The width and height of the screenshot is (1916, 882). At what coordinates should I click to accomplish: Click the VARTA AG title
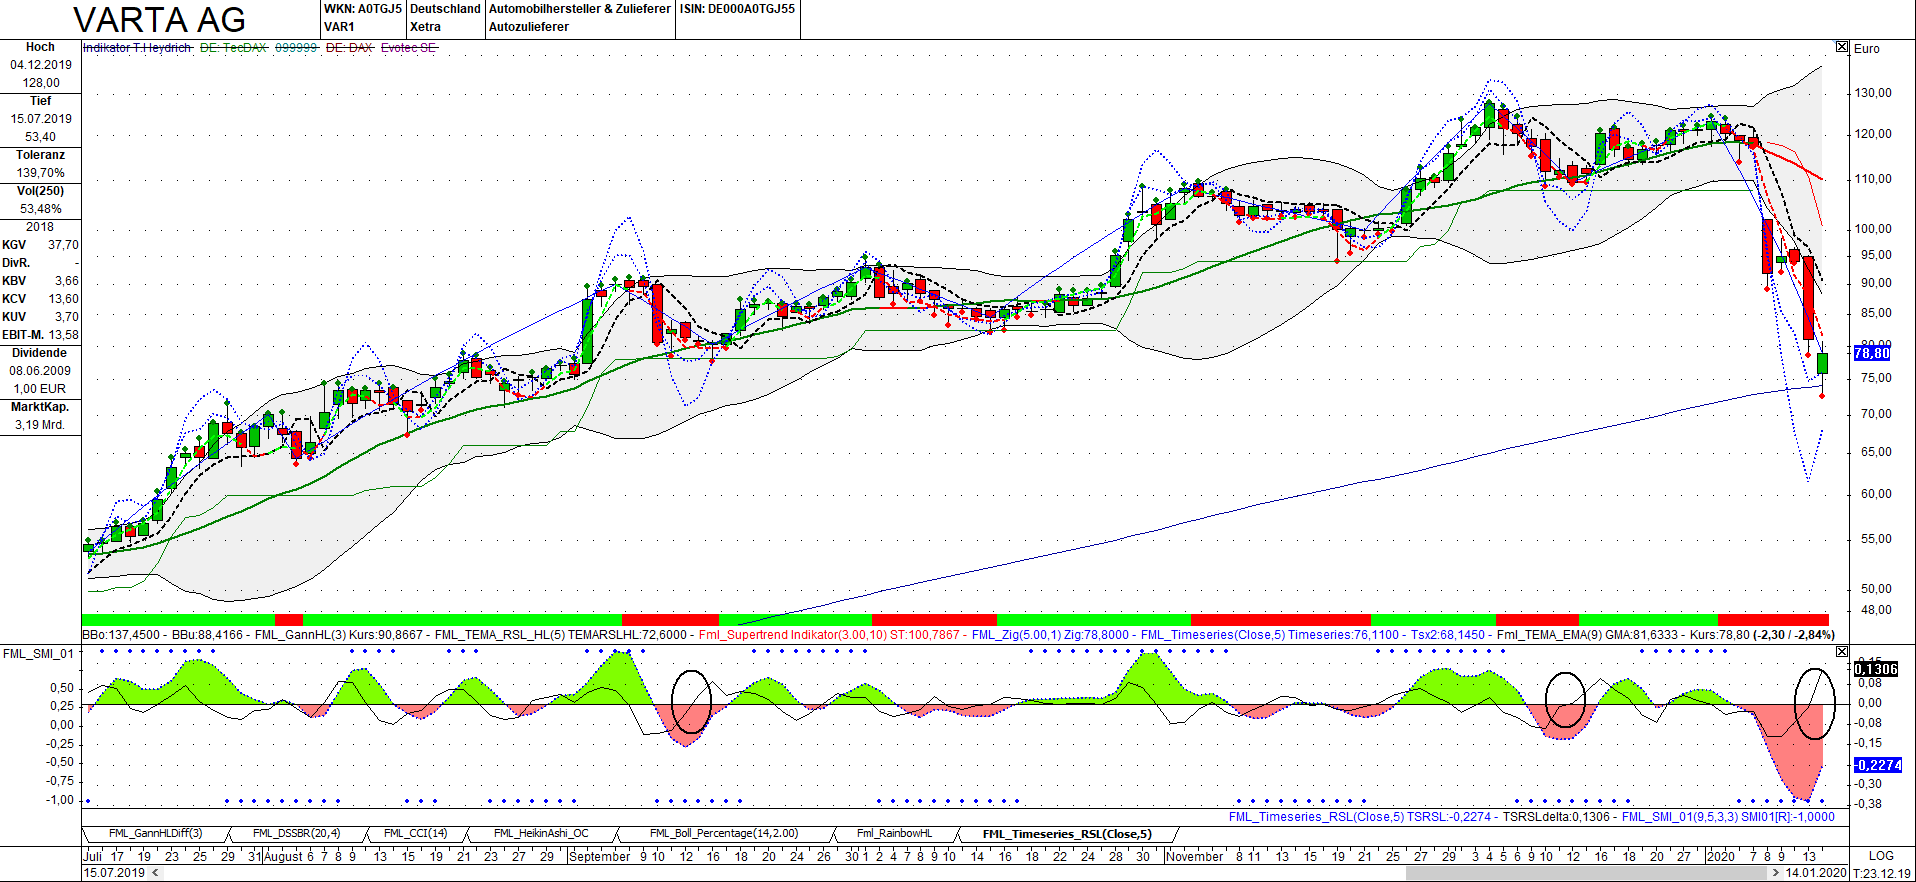pos(160,20)
